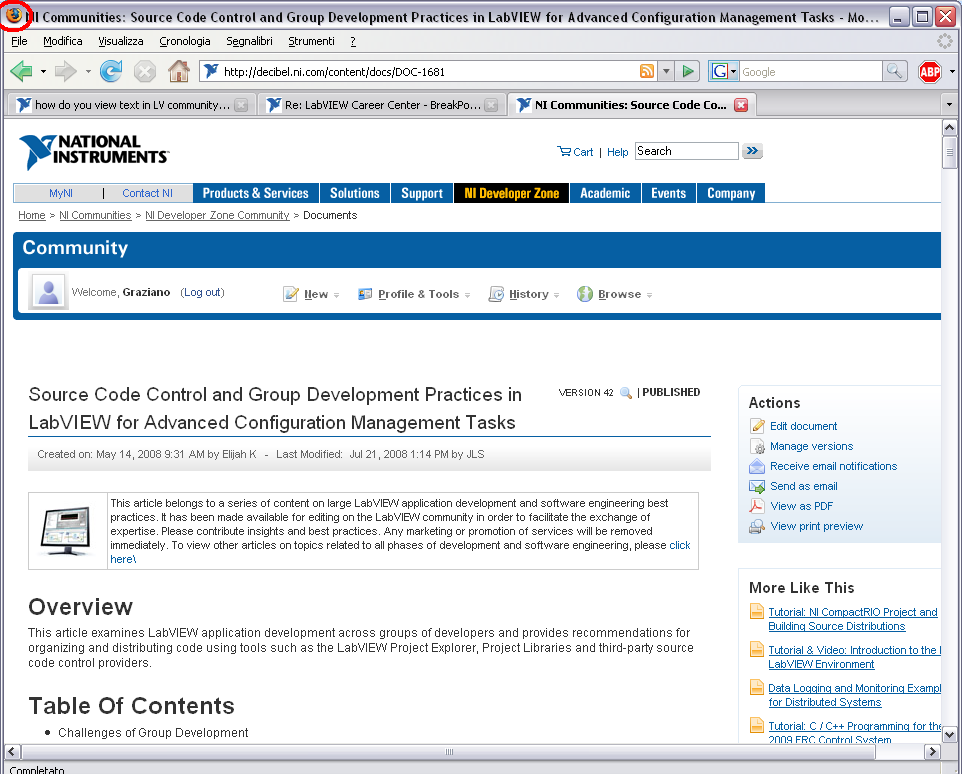The width and height of the screenshot is (962, 774).
Task: Click the vertical scrollbar up arrow
Action: [x=949, y=128]
